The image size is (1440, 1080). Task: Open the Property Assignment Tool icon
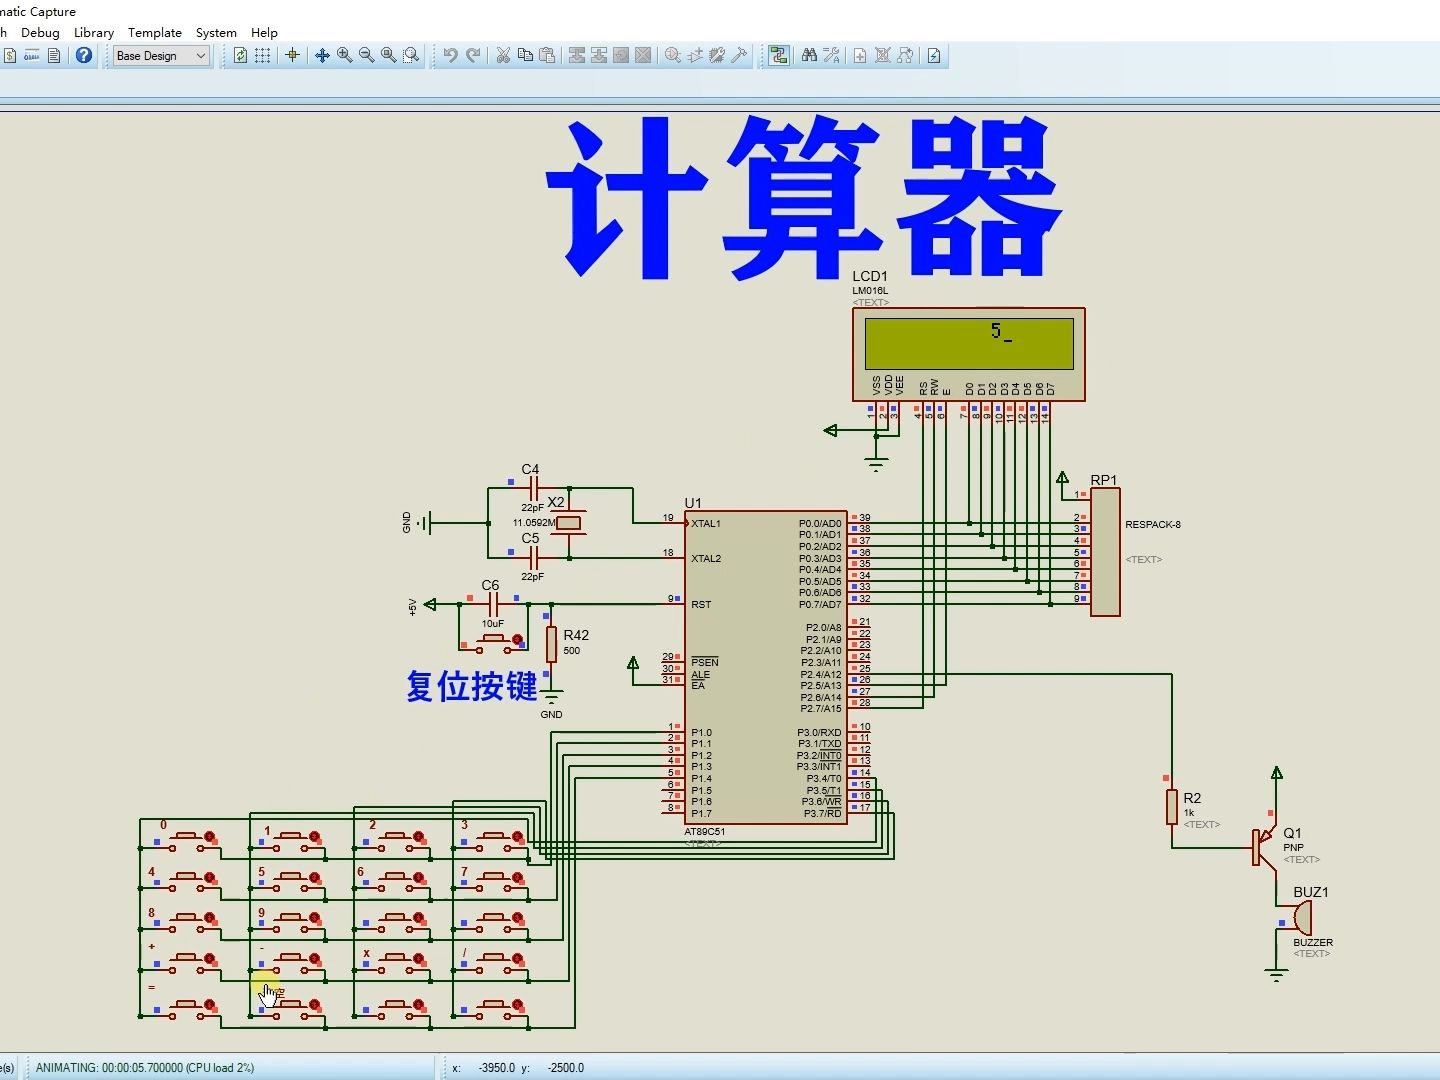(x=831, y=55)
